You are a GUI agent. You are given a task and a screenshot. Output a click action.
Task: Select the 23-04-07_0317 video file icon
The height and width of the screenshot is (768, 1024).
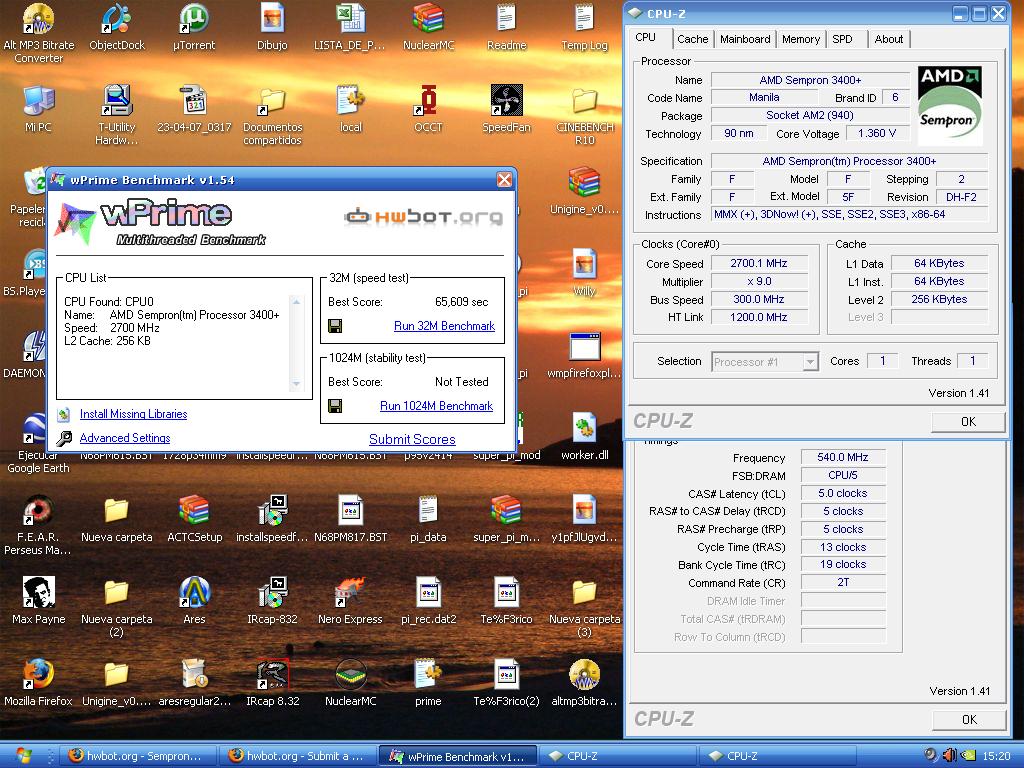pyautogui.click(x=194, y=101)
